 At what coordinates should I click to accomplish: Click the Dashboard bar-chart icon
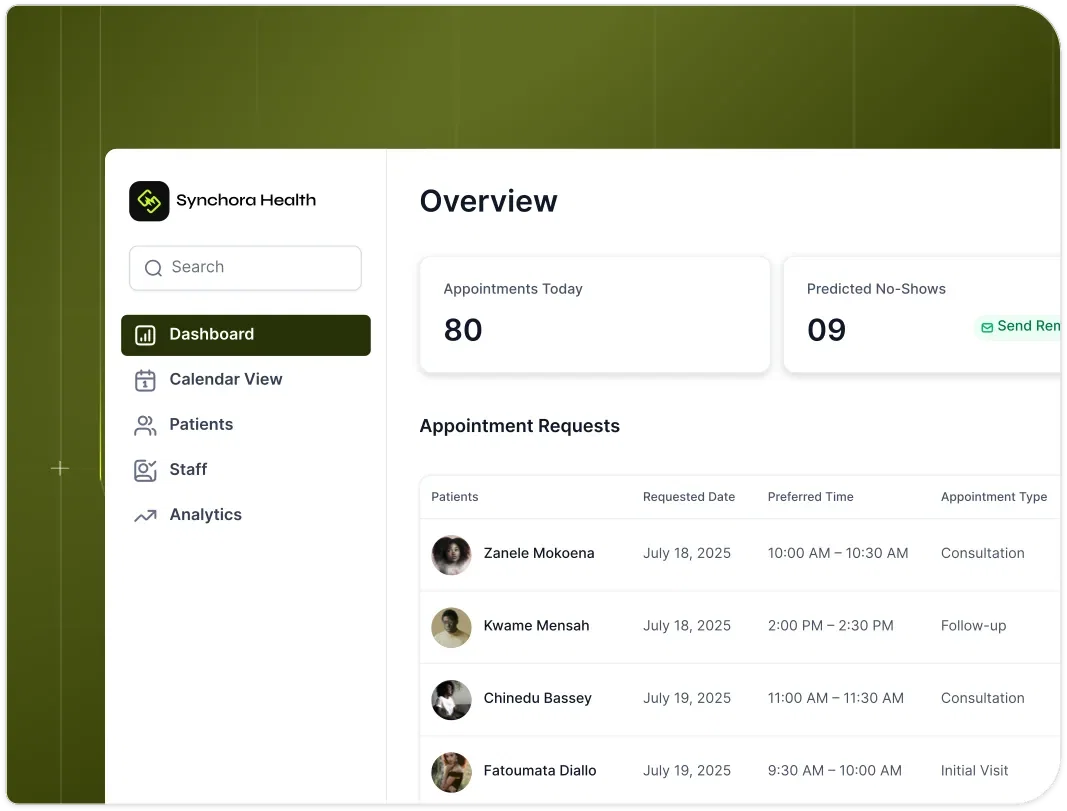click(145, 335)
